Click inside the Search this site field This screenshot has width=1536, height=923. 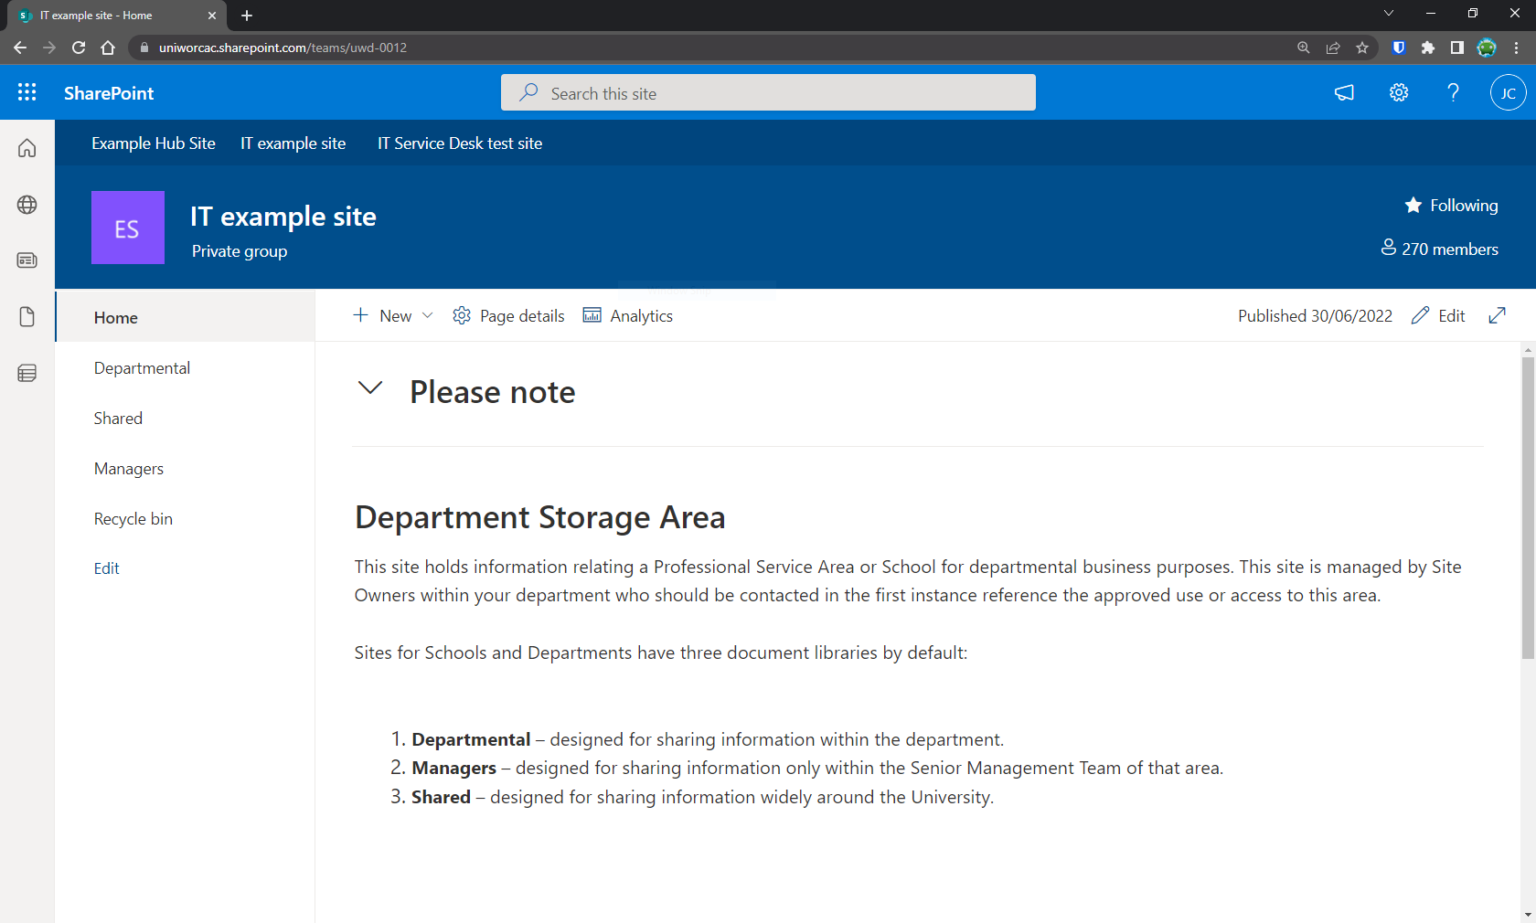[768, 92]
